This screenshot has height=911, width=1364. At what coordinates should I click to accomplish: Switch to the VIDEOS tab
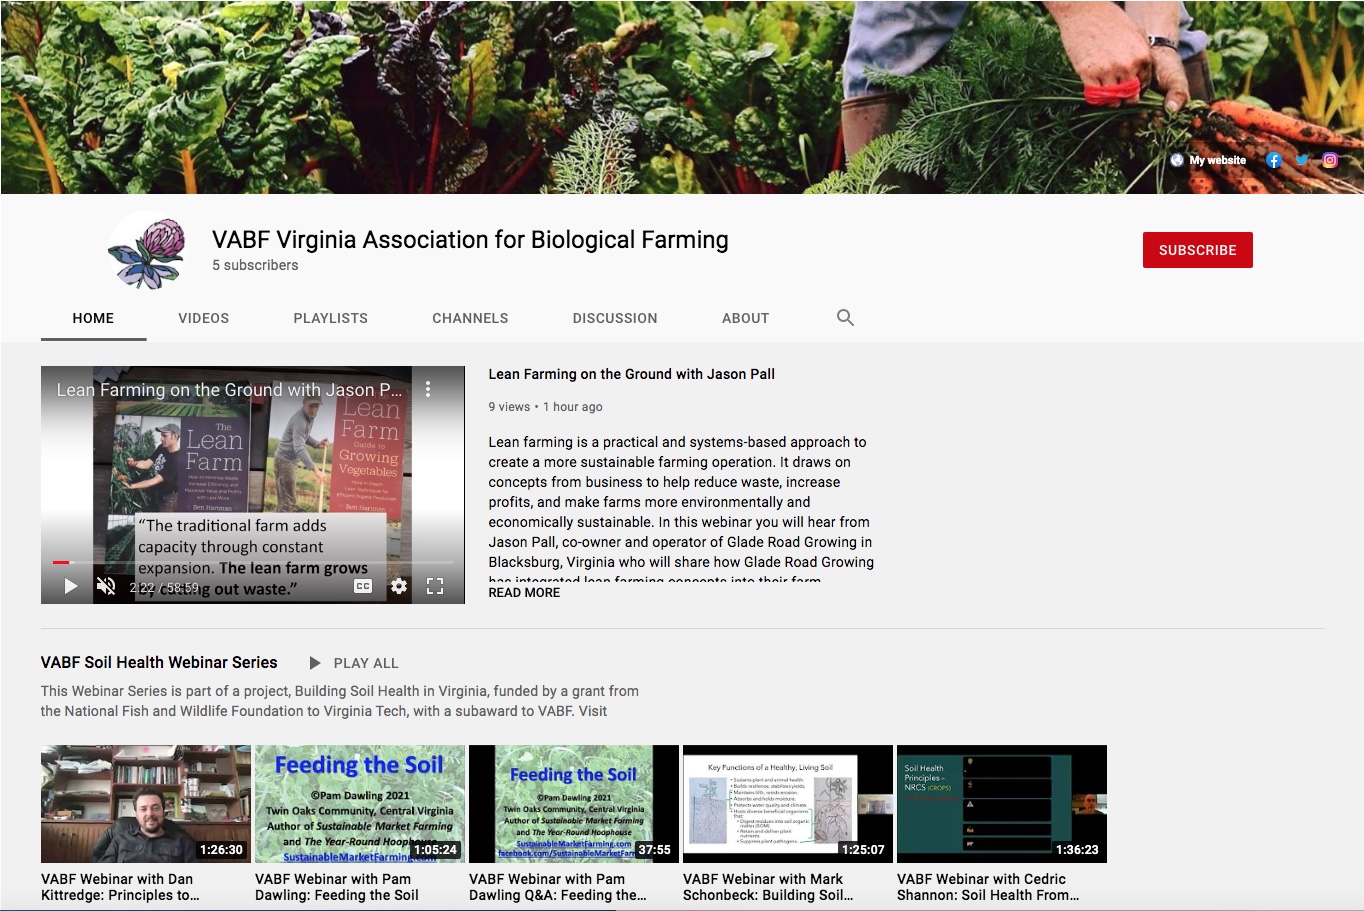coord(203,318)
